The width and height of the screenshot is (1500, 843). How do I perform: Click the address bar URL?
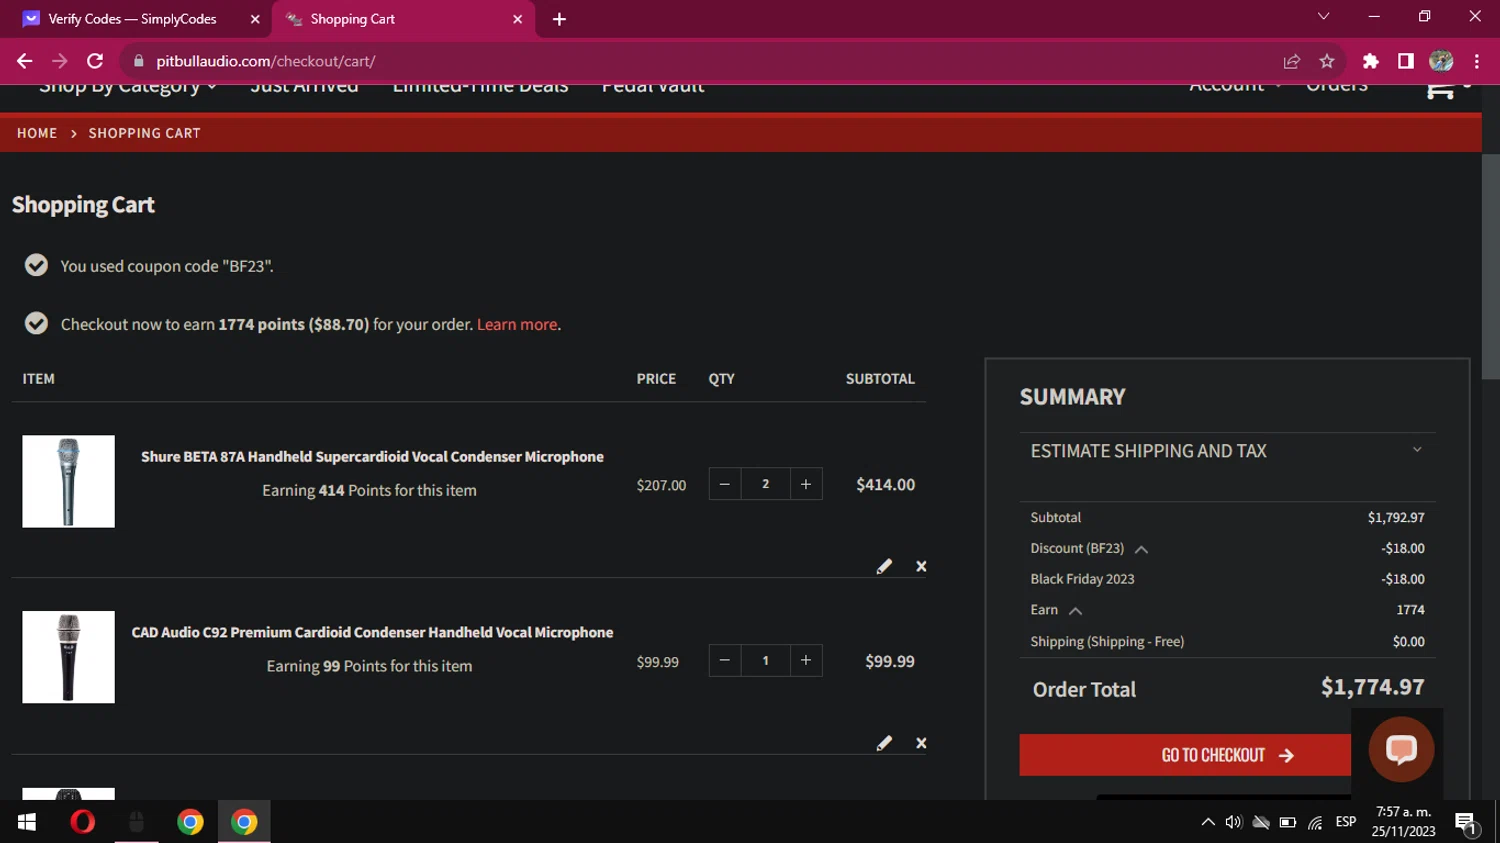click(266, 61)
